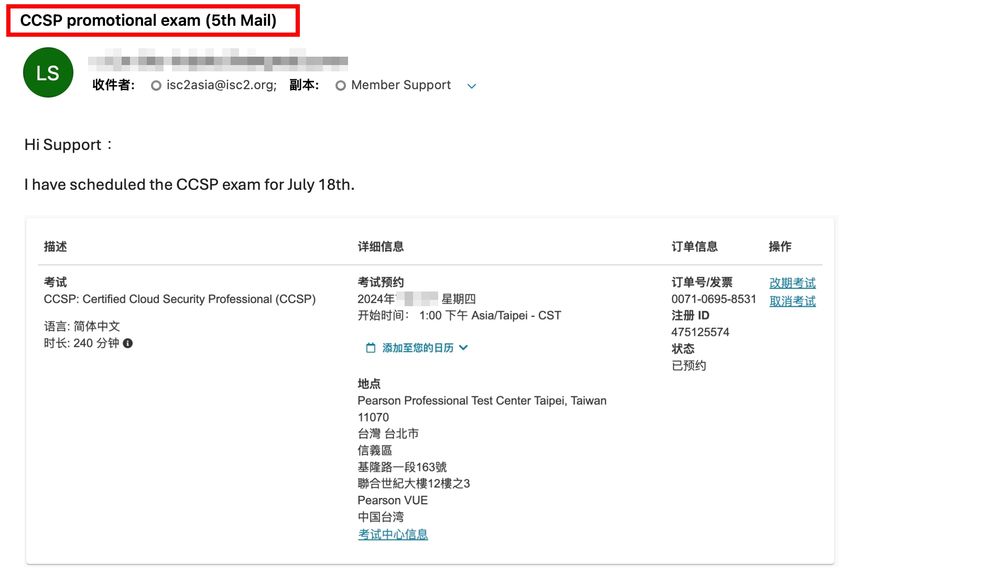Screen dimensions: 998x583
Task: Click the calendar icon before 添加至您的日历
Action: tap(370, 348)
